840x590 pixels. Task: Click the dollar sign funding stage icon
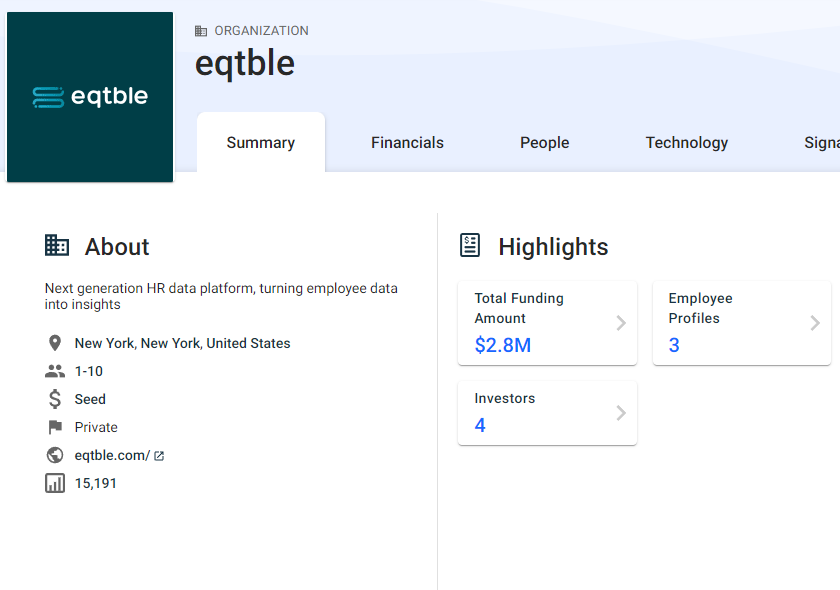coord(55,399)
